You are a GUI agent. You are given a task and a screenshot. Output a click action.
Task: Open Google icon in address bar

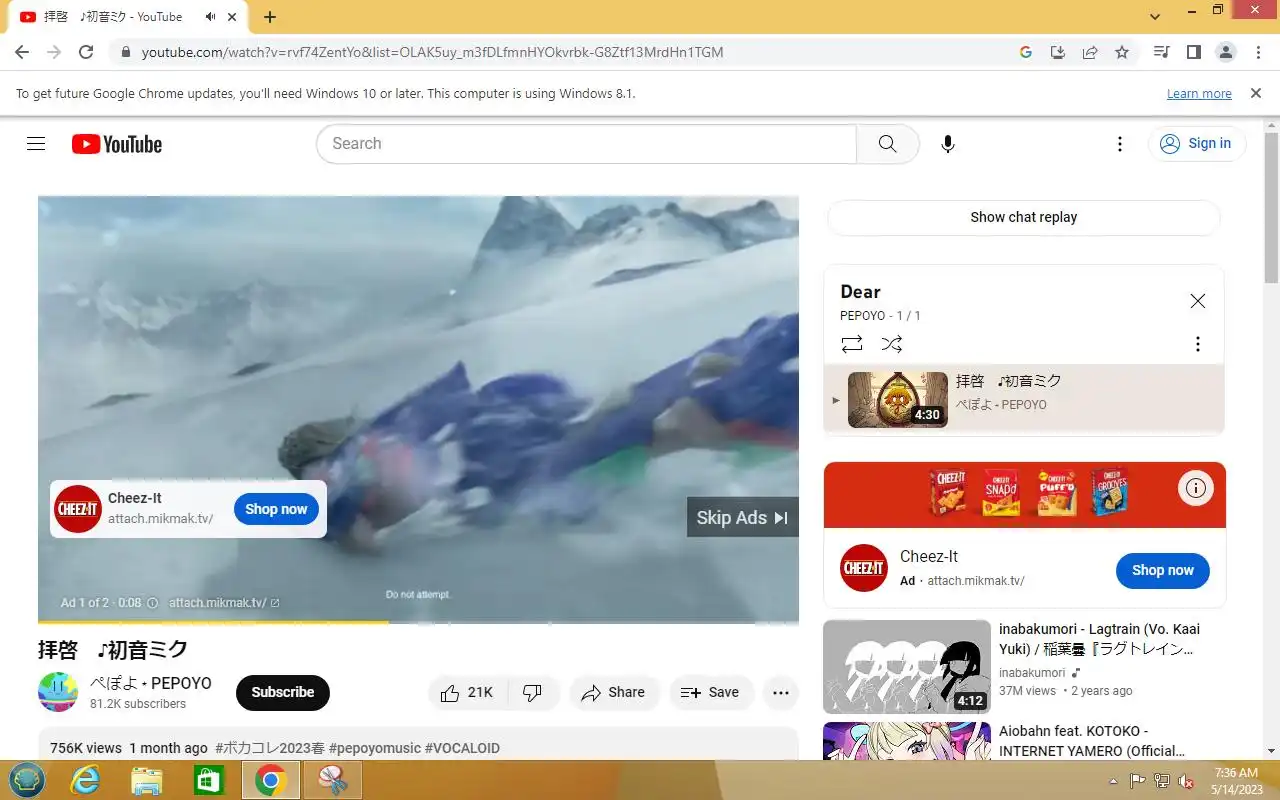[1025, 52]
